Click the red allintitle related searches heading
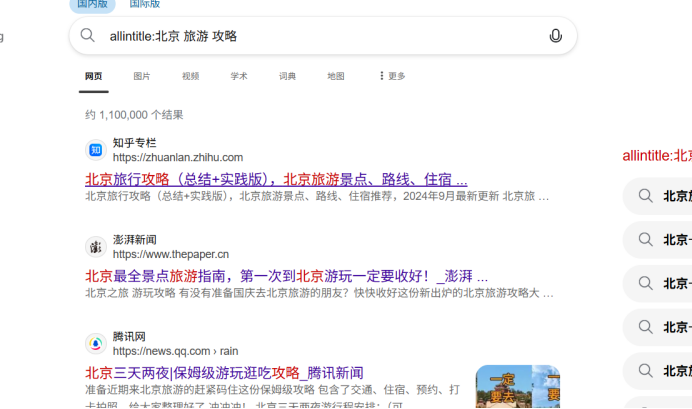This screenshot has width=692, height=409. 657,156
